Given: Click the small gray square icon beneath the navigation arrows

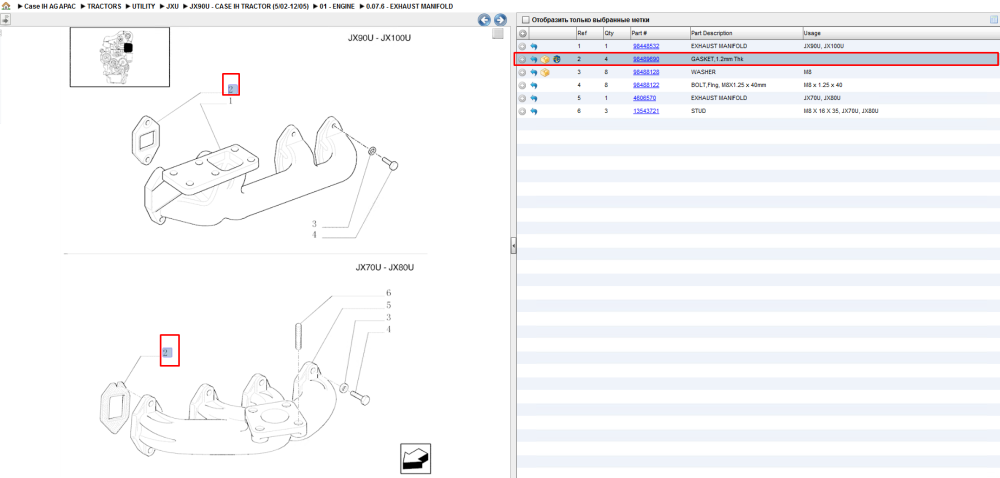Looking at the screenshot, I should pos(498,34).
